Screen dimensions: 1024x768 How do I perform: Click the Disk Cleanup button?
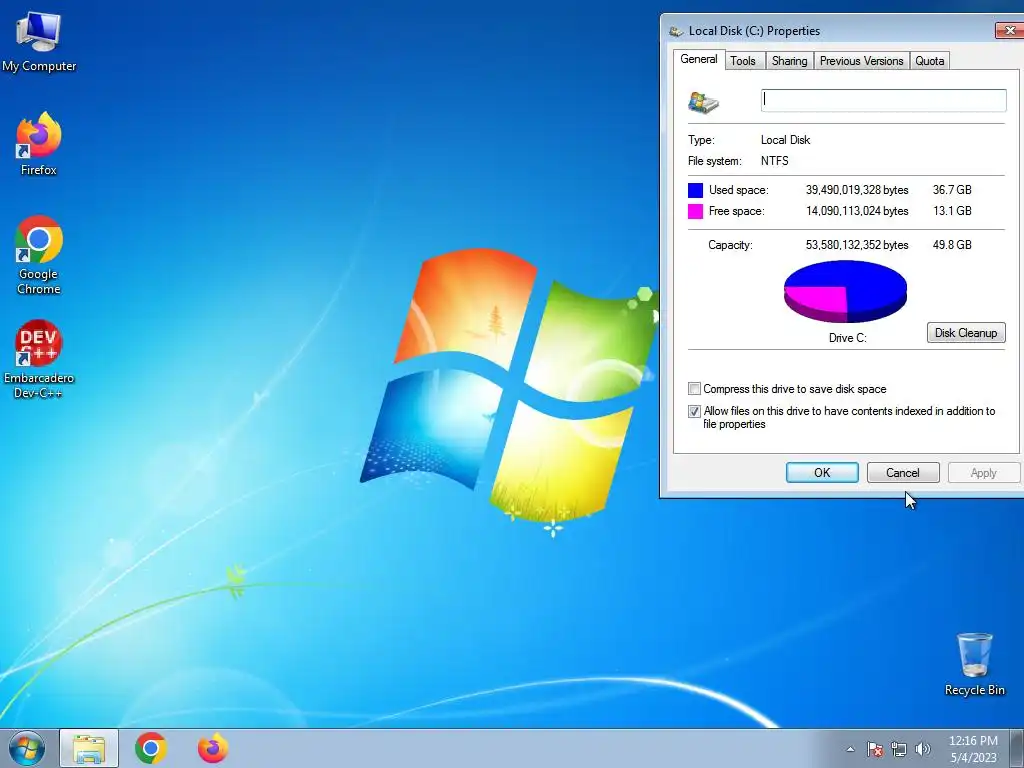(x=966, y=332)
